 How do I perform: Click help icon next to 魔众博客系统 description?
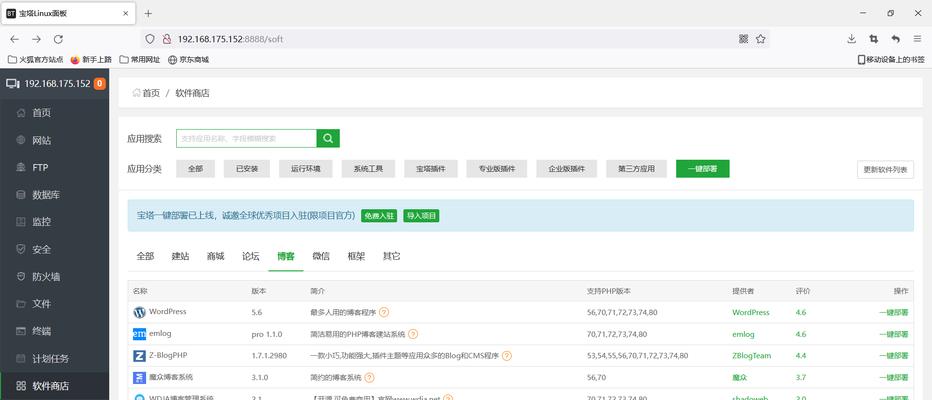point(369,377)
